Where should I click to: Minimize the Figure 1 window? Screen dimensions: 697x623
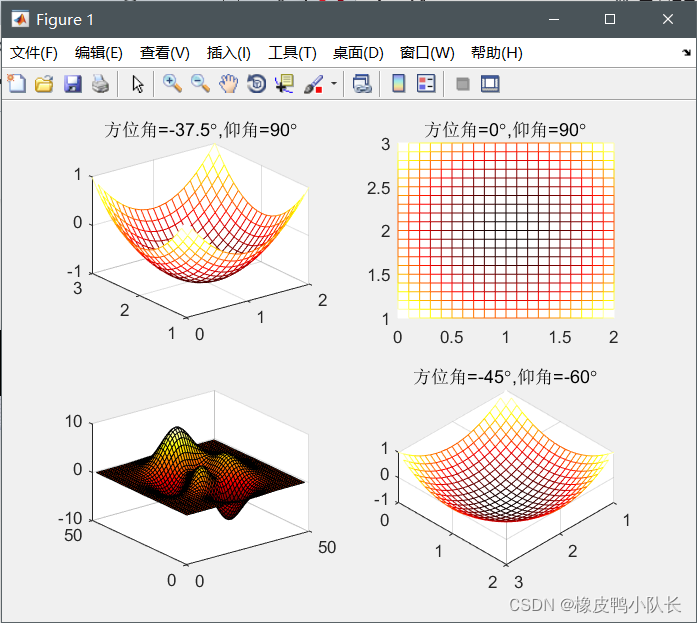click(554, 19)
